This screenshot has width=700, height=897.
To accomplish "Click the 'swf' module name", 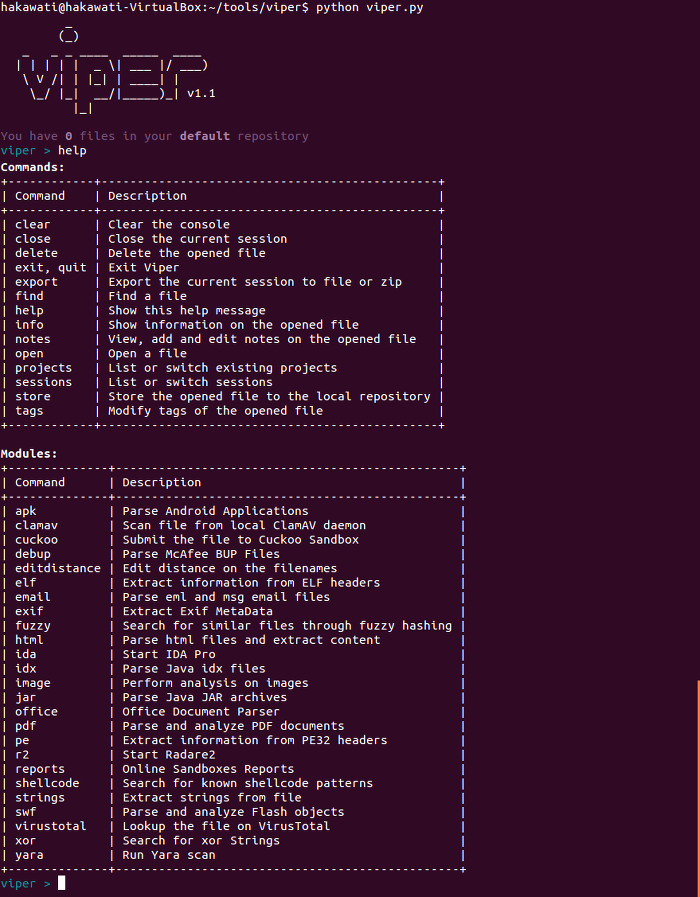I will point(26,811).
